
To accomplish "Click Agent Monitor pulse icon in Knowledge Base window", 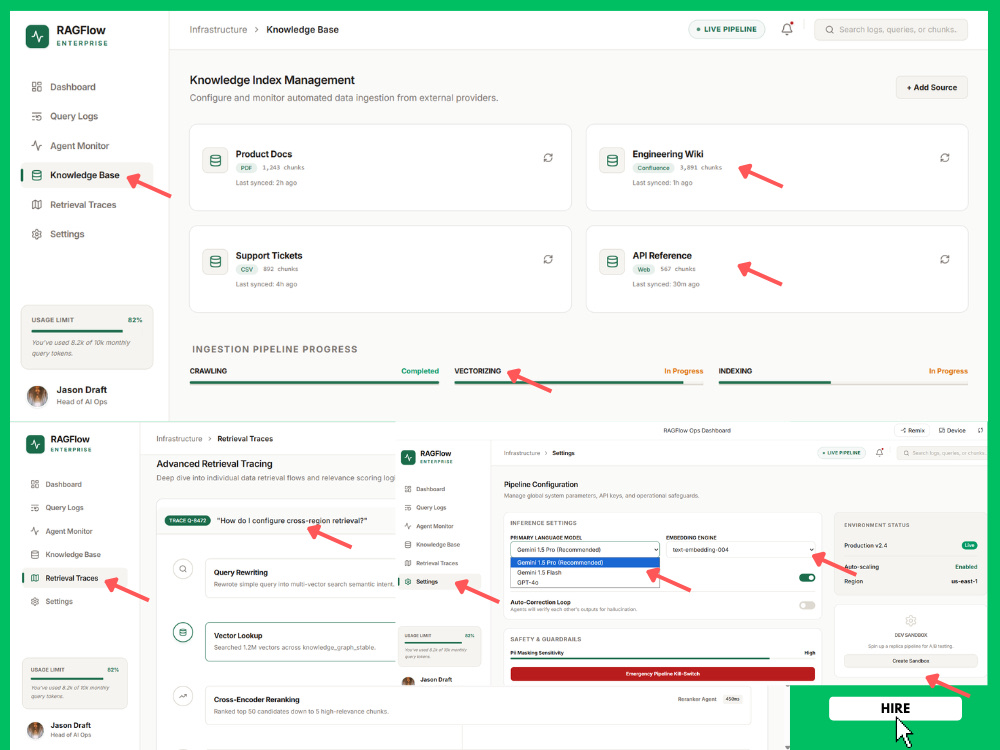I will click(37, 145).
